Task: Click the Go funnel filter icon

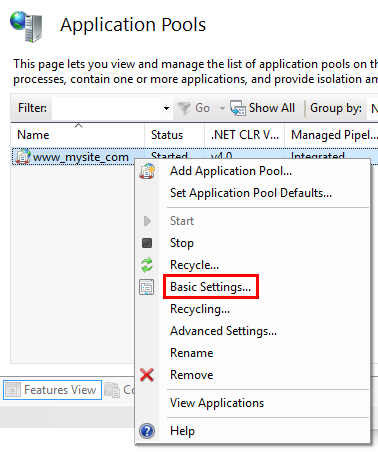Action: (x=184, y=108)
